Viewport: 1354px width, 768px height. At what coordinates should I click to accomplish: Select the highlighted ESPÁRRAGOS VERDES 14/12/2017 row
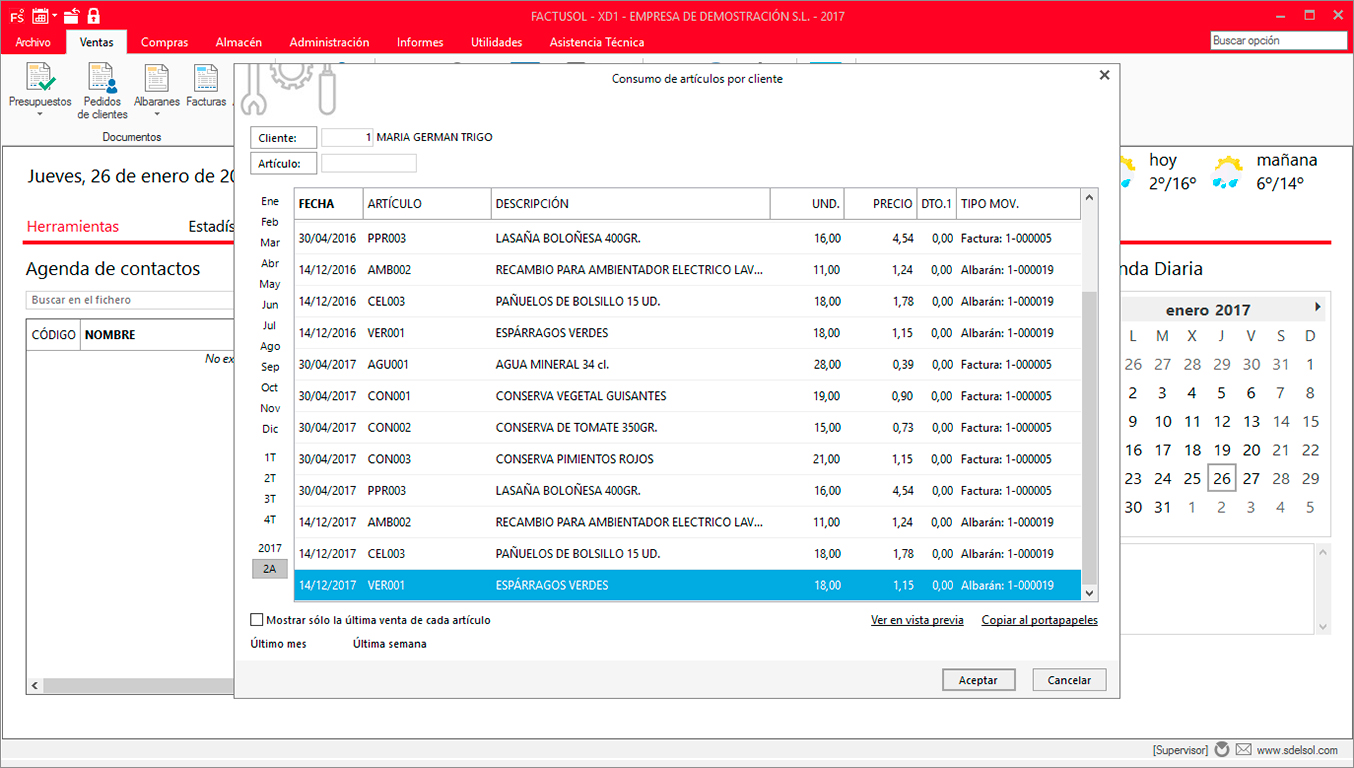click(x=688, y=586)
